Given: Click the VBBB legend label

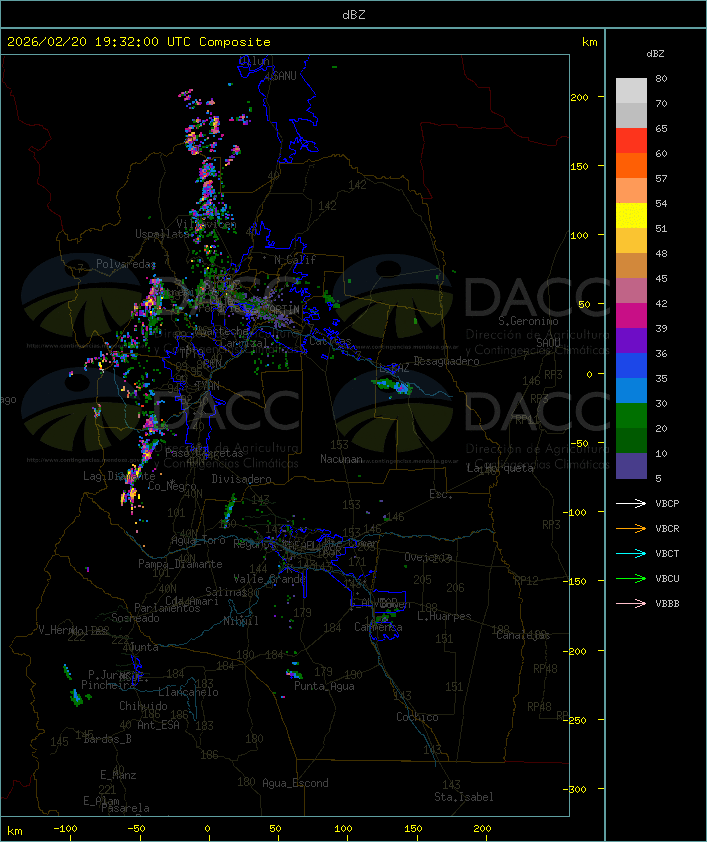Looking at the screenshot, I should [667, 604].
